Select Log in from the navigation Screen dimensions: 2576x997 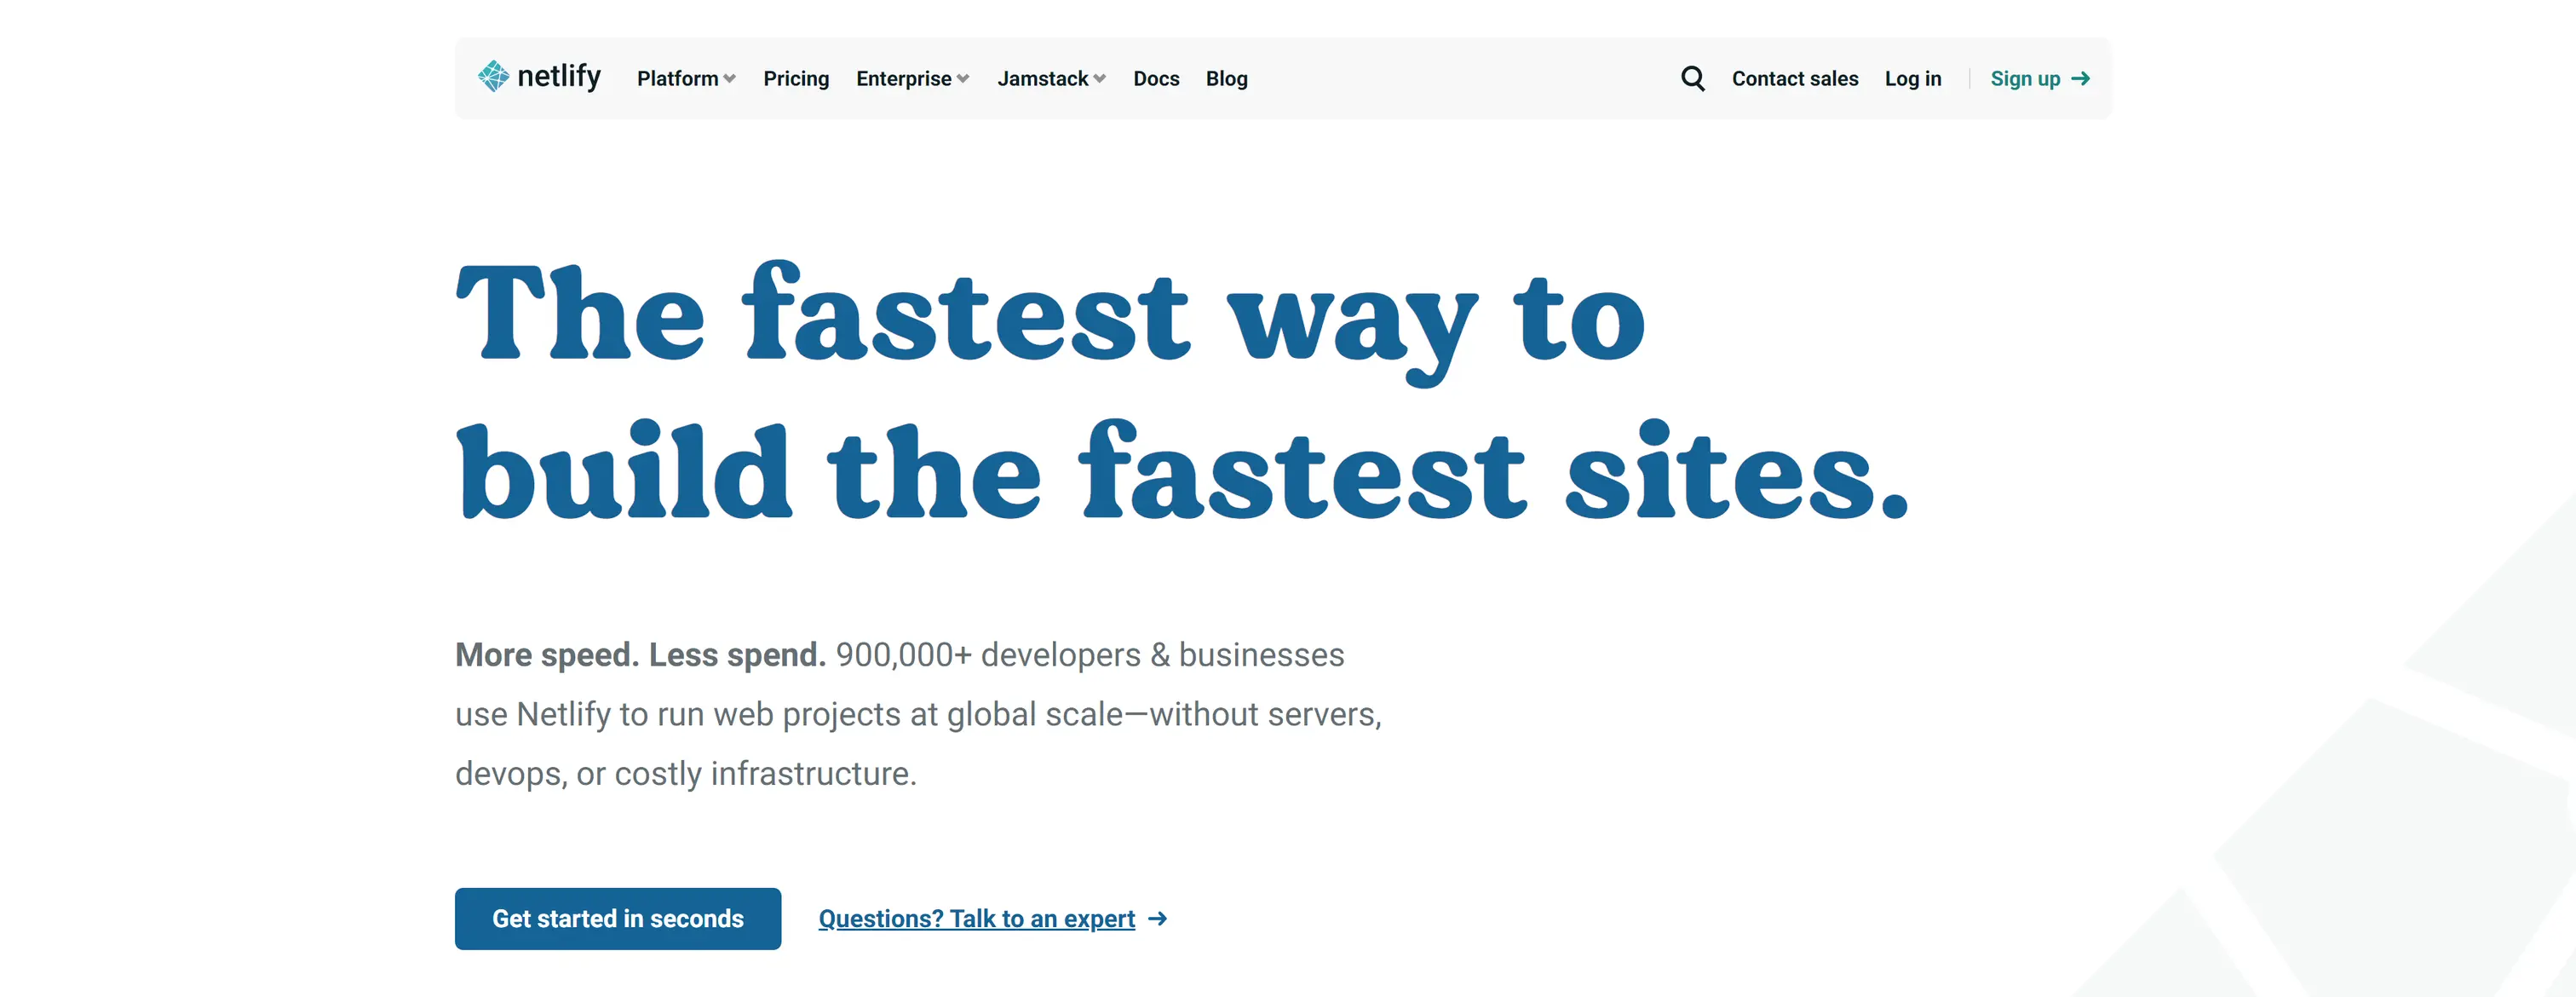1912,78
